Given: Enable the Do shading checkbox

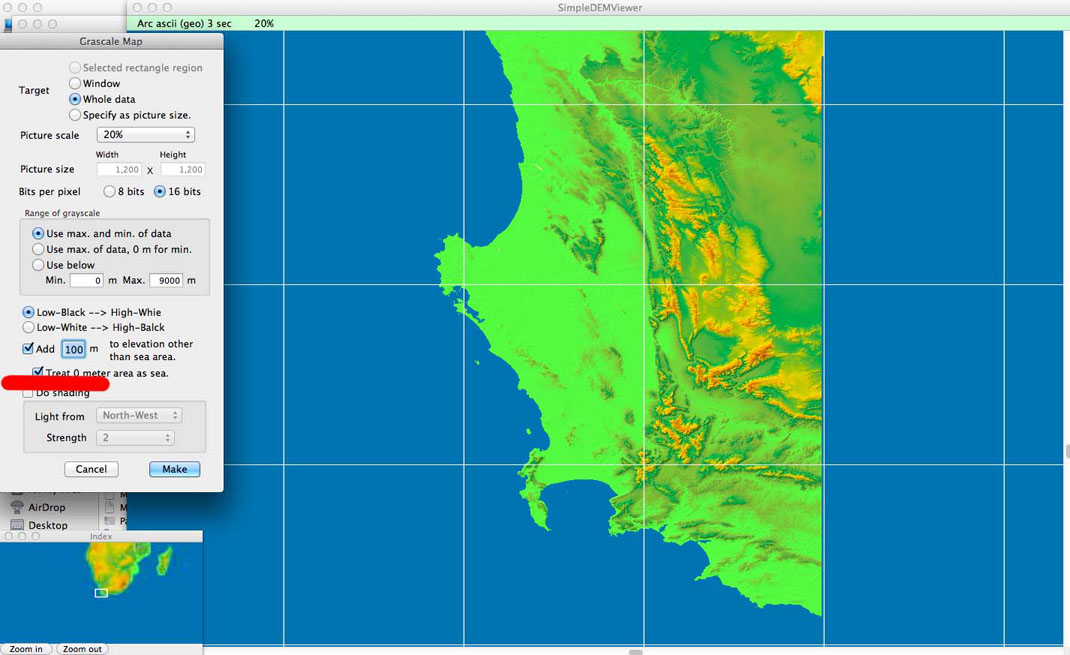Looking at the screenshot, I should click(28, 393).
